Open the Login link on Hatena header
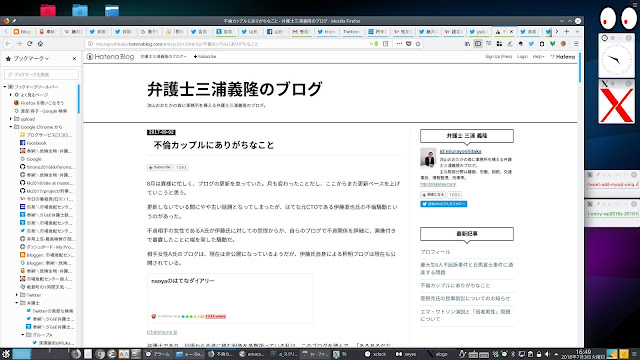The width and height of the screenshot is (640, 360). click(x=522, y=57)
